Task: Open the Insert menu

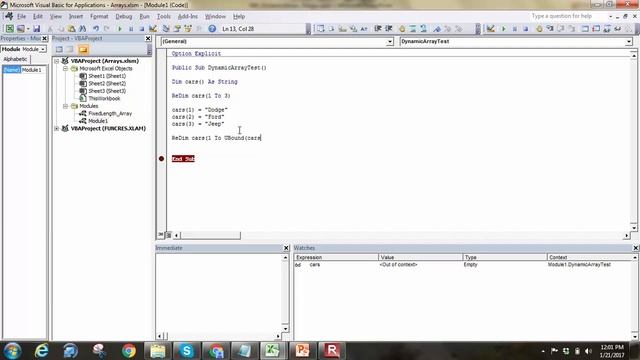Action: [x=76, y=16]
